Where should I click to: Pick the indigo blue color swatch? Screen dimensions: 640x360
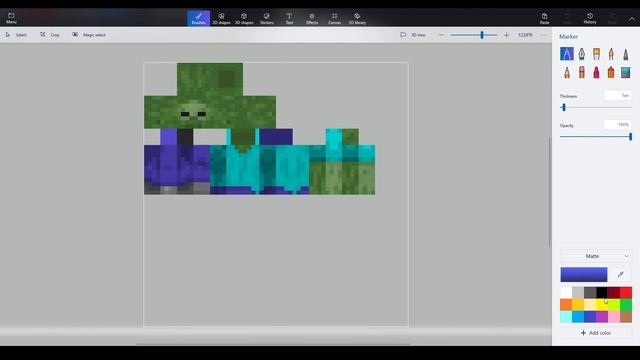click(590, 317)
